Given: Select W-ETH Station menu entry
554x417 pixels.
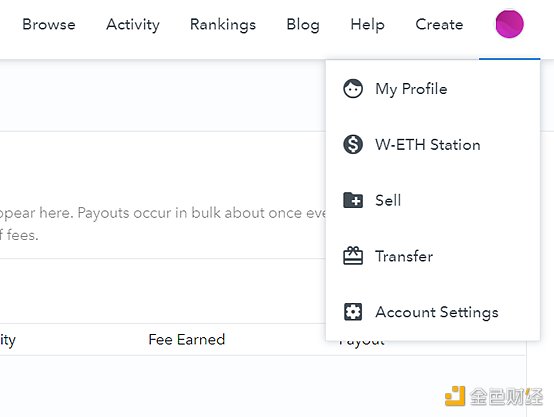Looking at the screenshot, I should 428,145.
